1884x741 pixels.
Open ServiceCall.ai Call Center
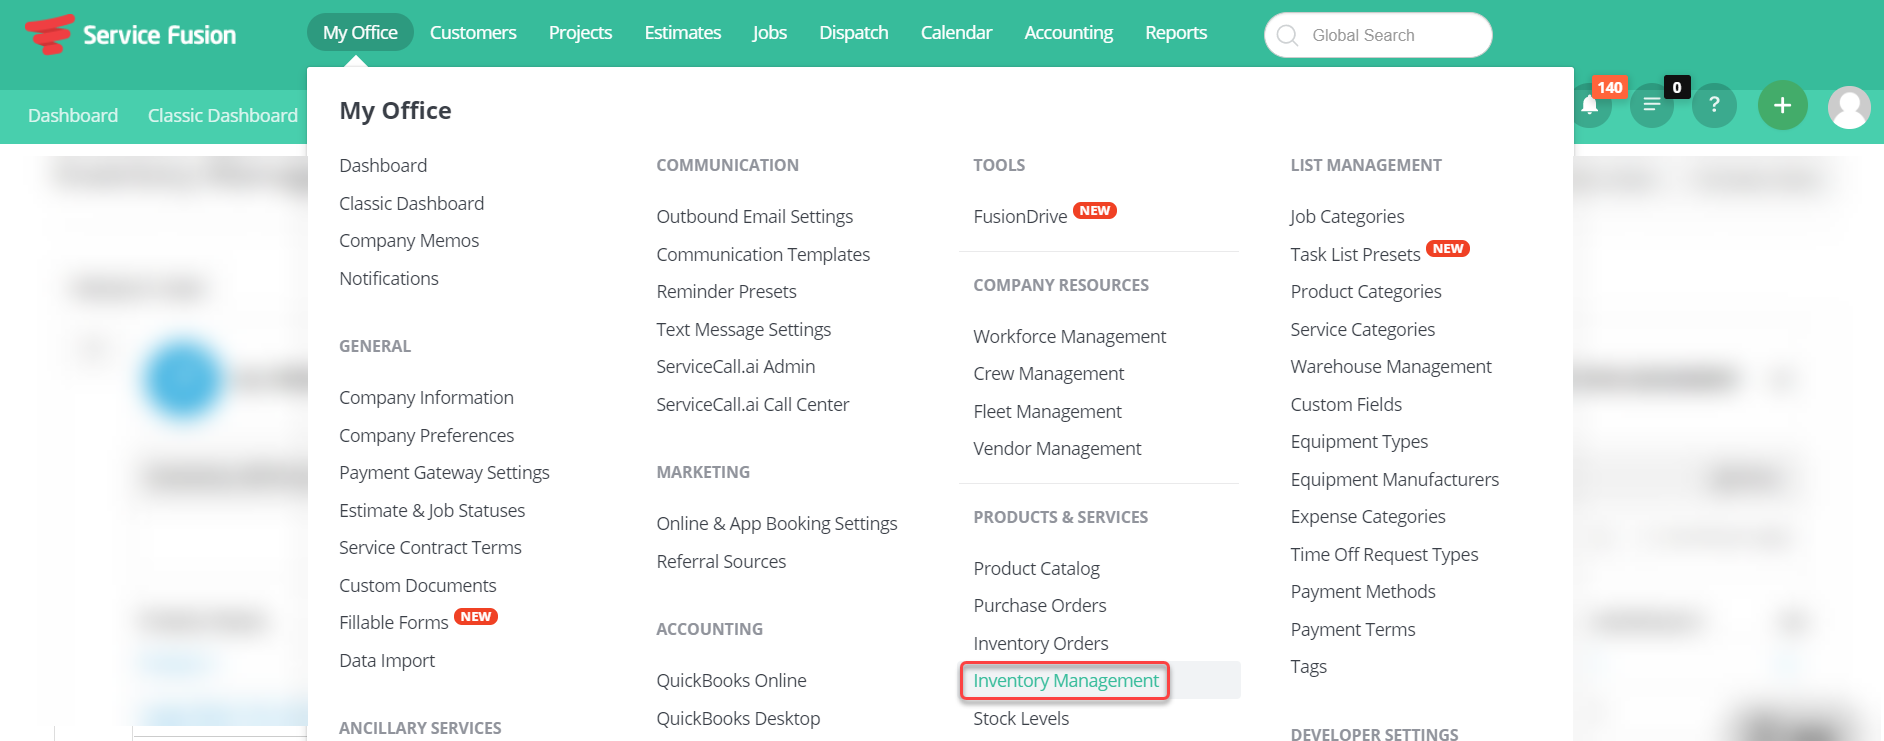[752, 404]
